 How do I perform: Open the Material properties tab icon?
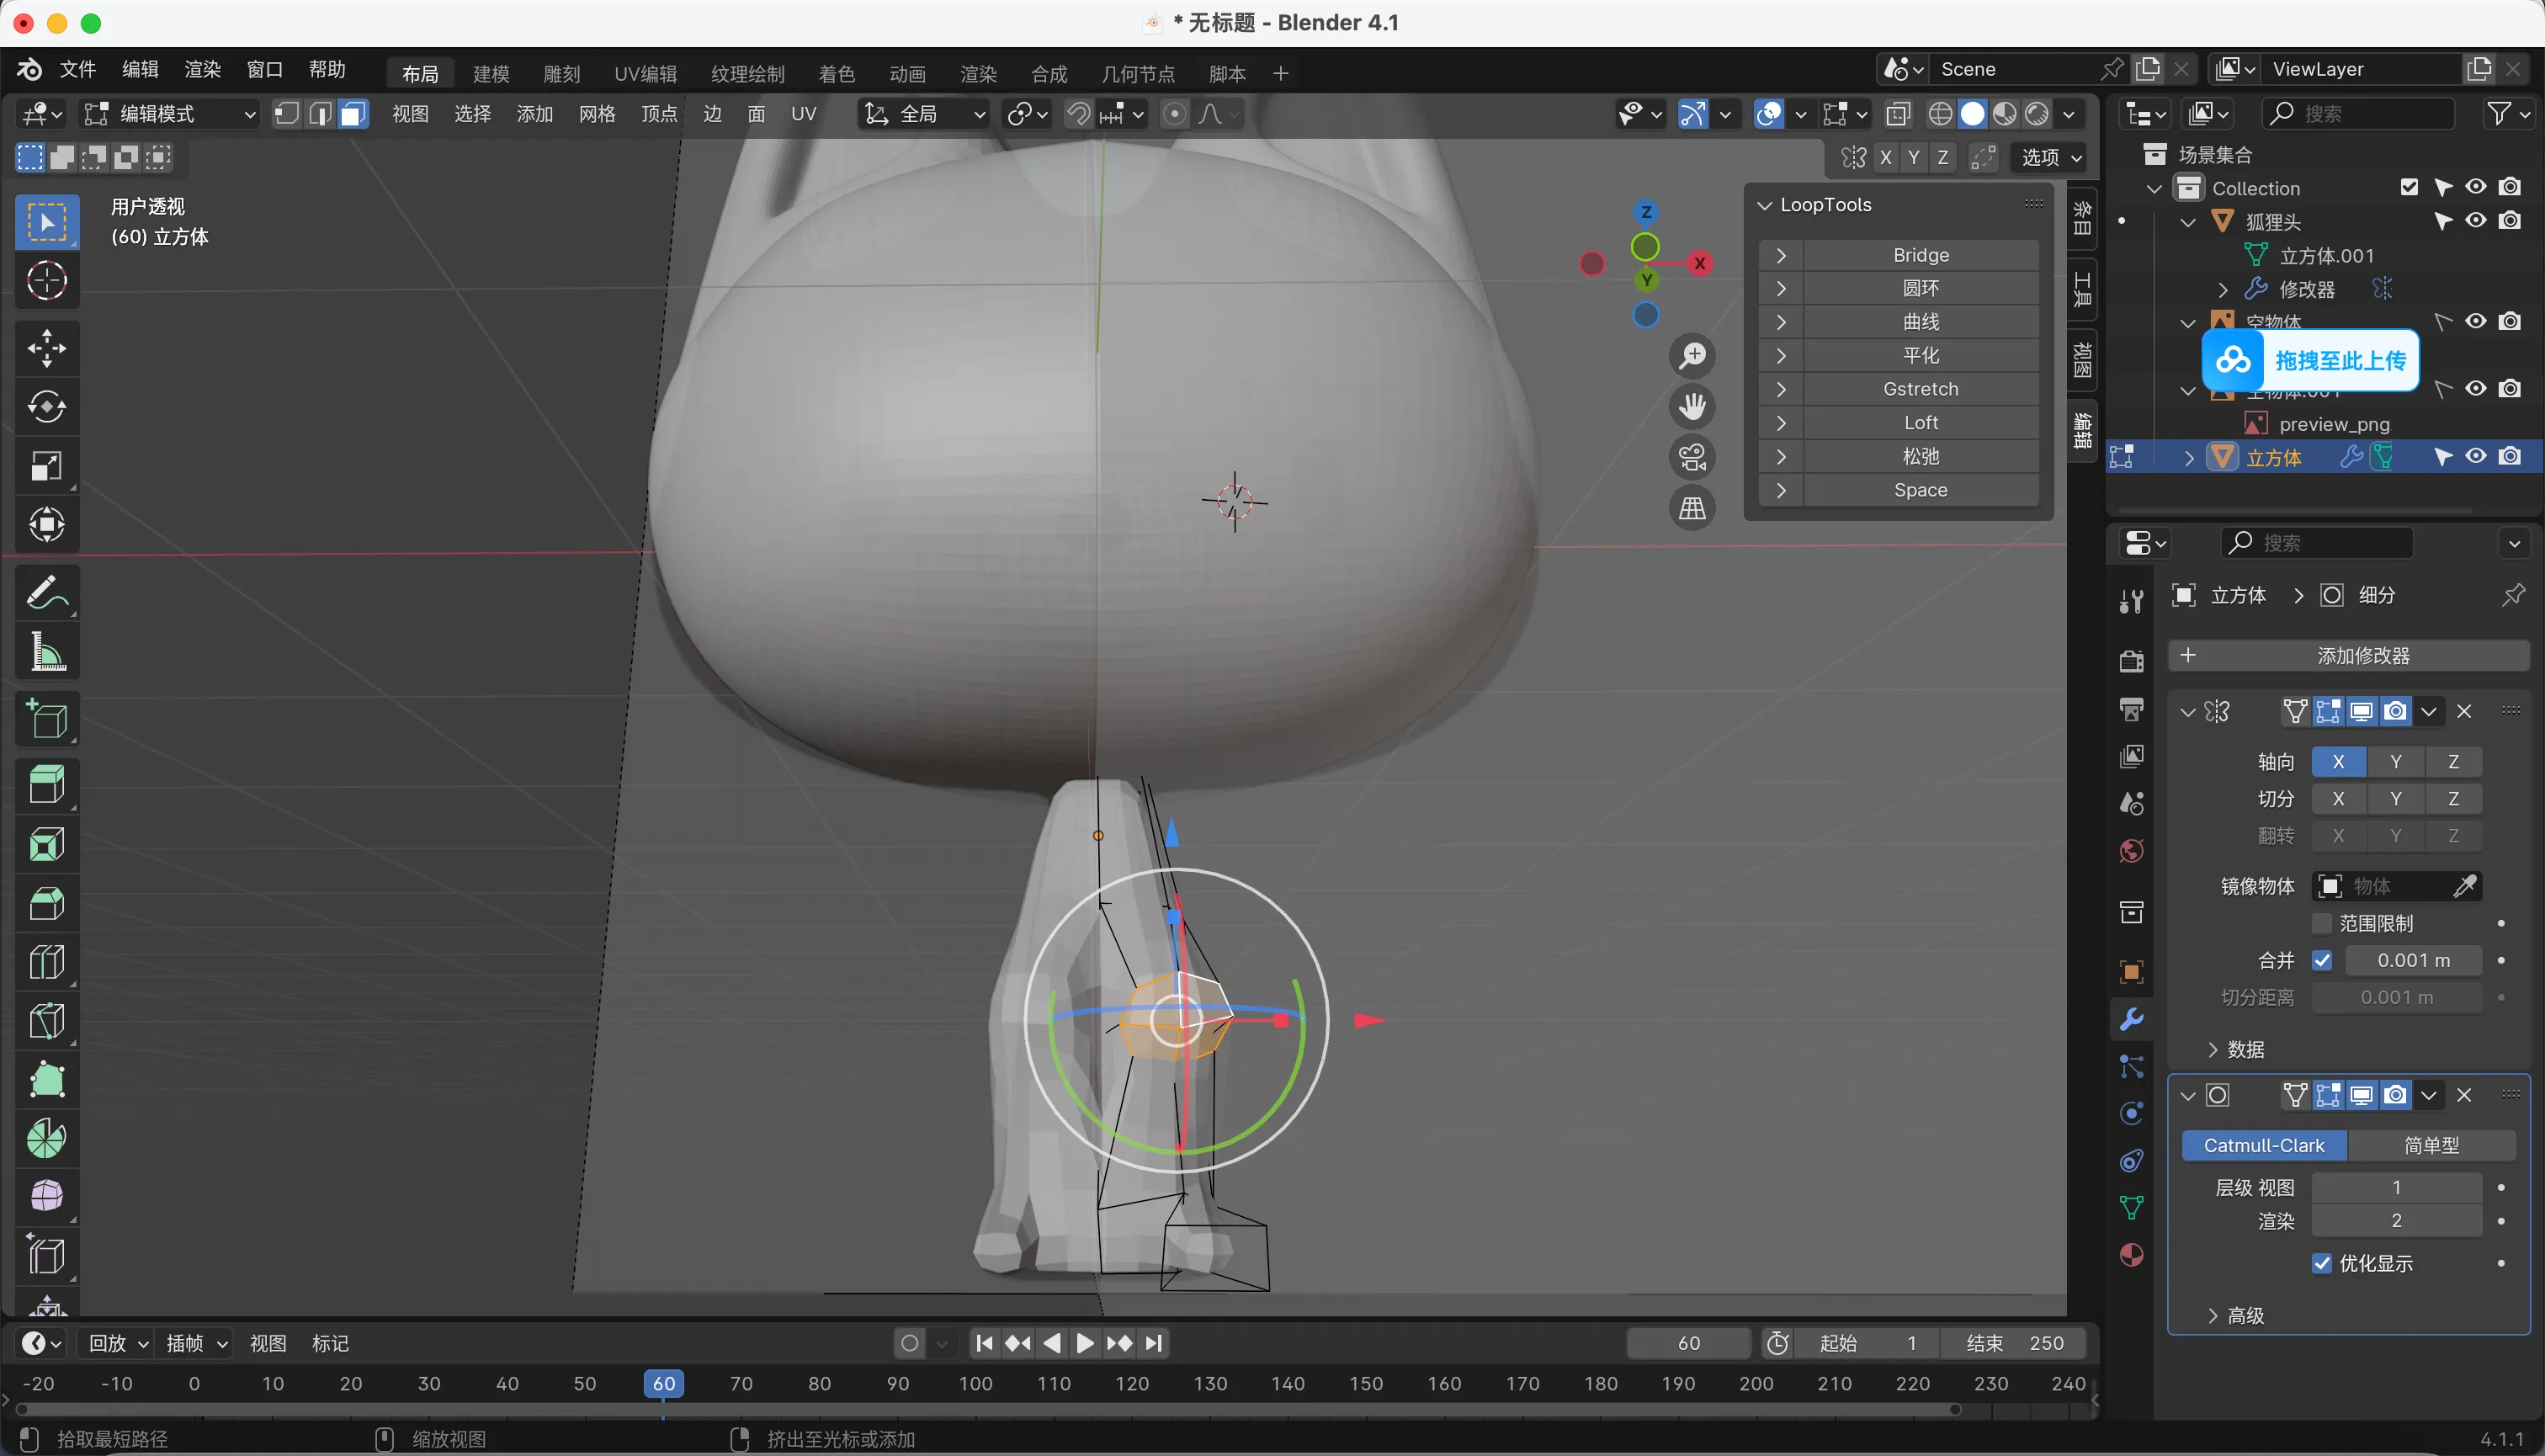pos(2131,1255)
